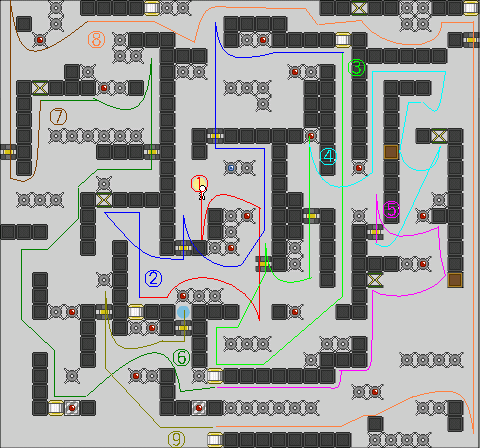
Task: Select the hourglass block above number 7
Action: (40, 88)
